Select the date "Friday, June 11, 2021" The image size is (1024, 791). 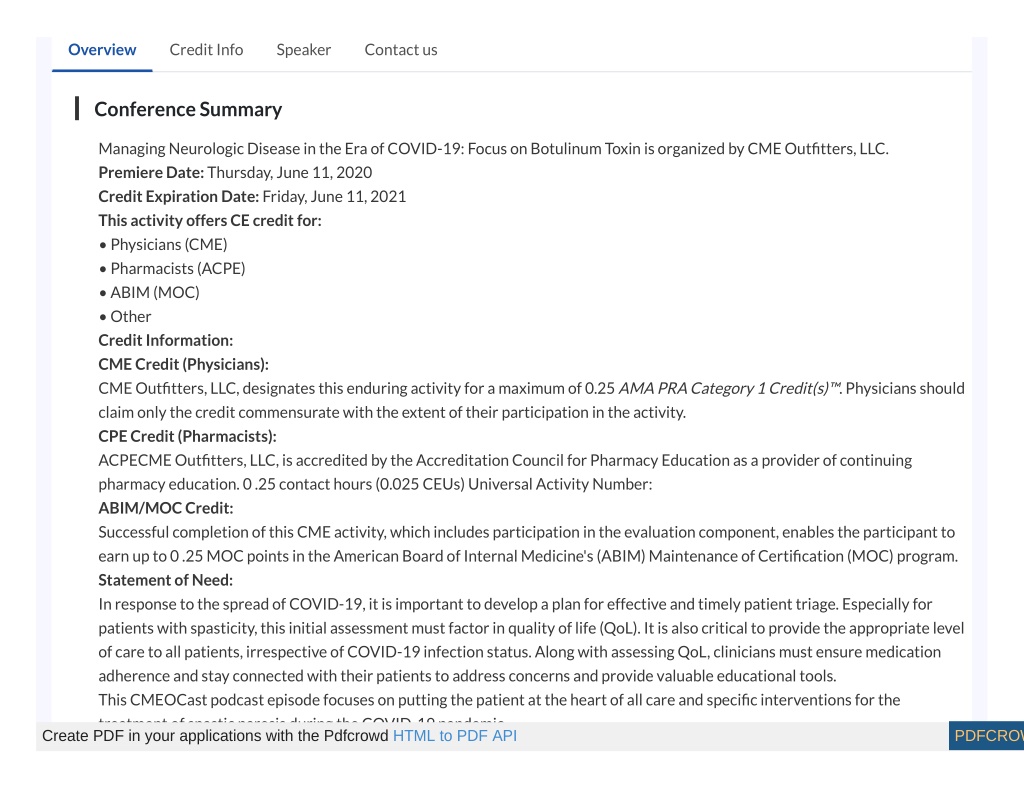334,197
